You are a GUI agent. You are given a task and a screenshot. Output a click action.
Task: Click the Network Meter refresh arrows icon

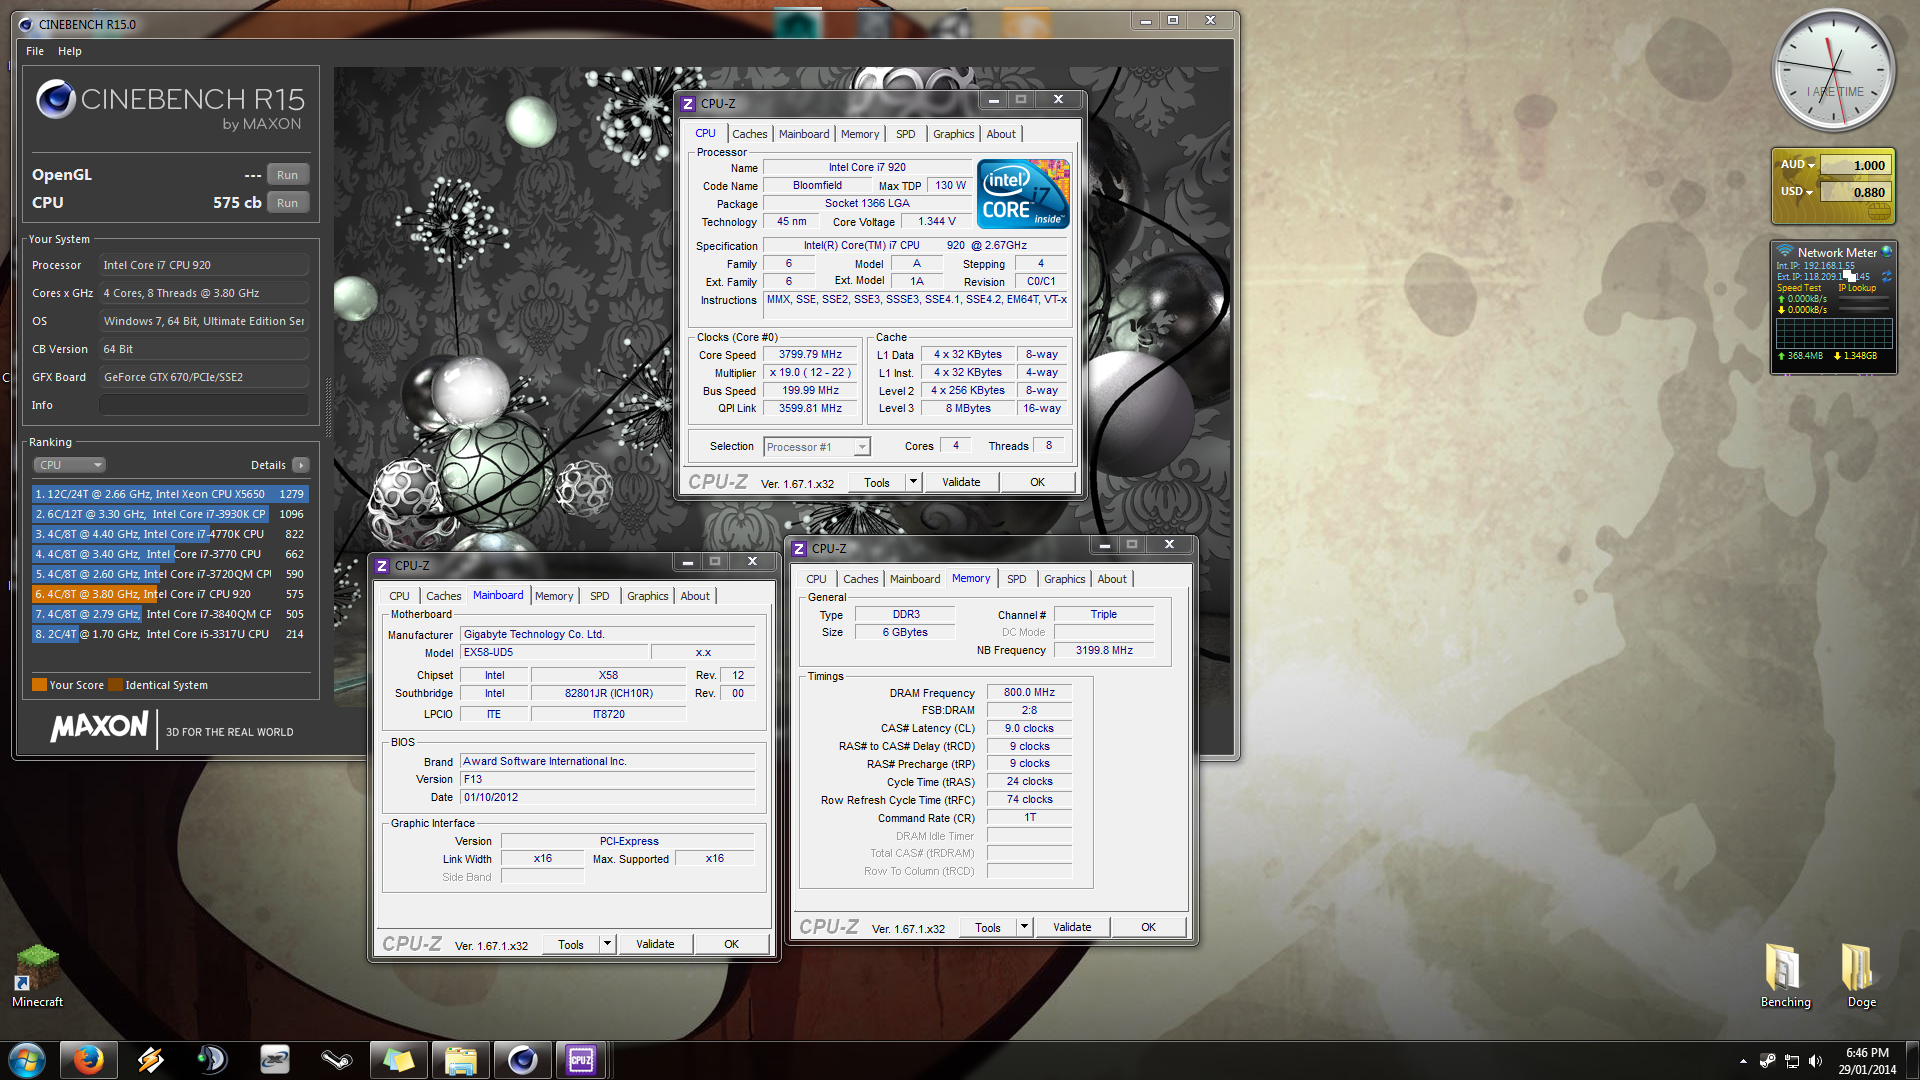(1886, 276)
